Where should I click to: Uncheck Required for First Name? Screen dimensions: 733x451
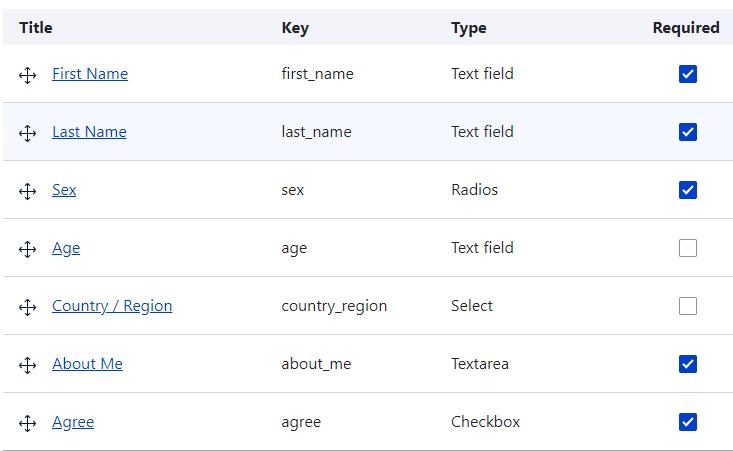[x=688, y=74]
